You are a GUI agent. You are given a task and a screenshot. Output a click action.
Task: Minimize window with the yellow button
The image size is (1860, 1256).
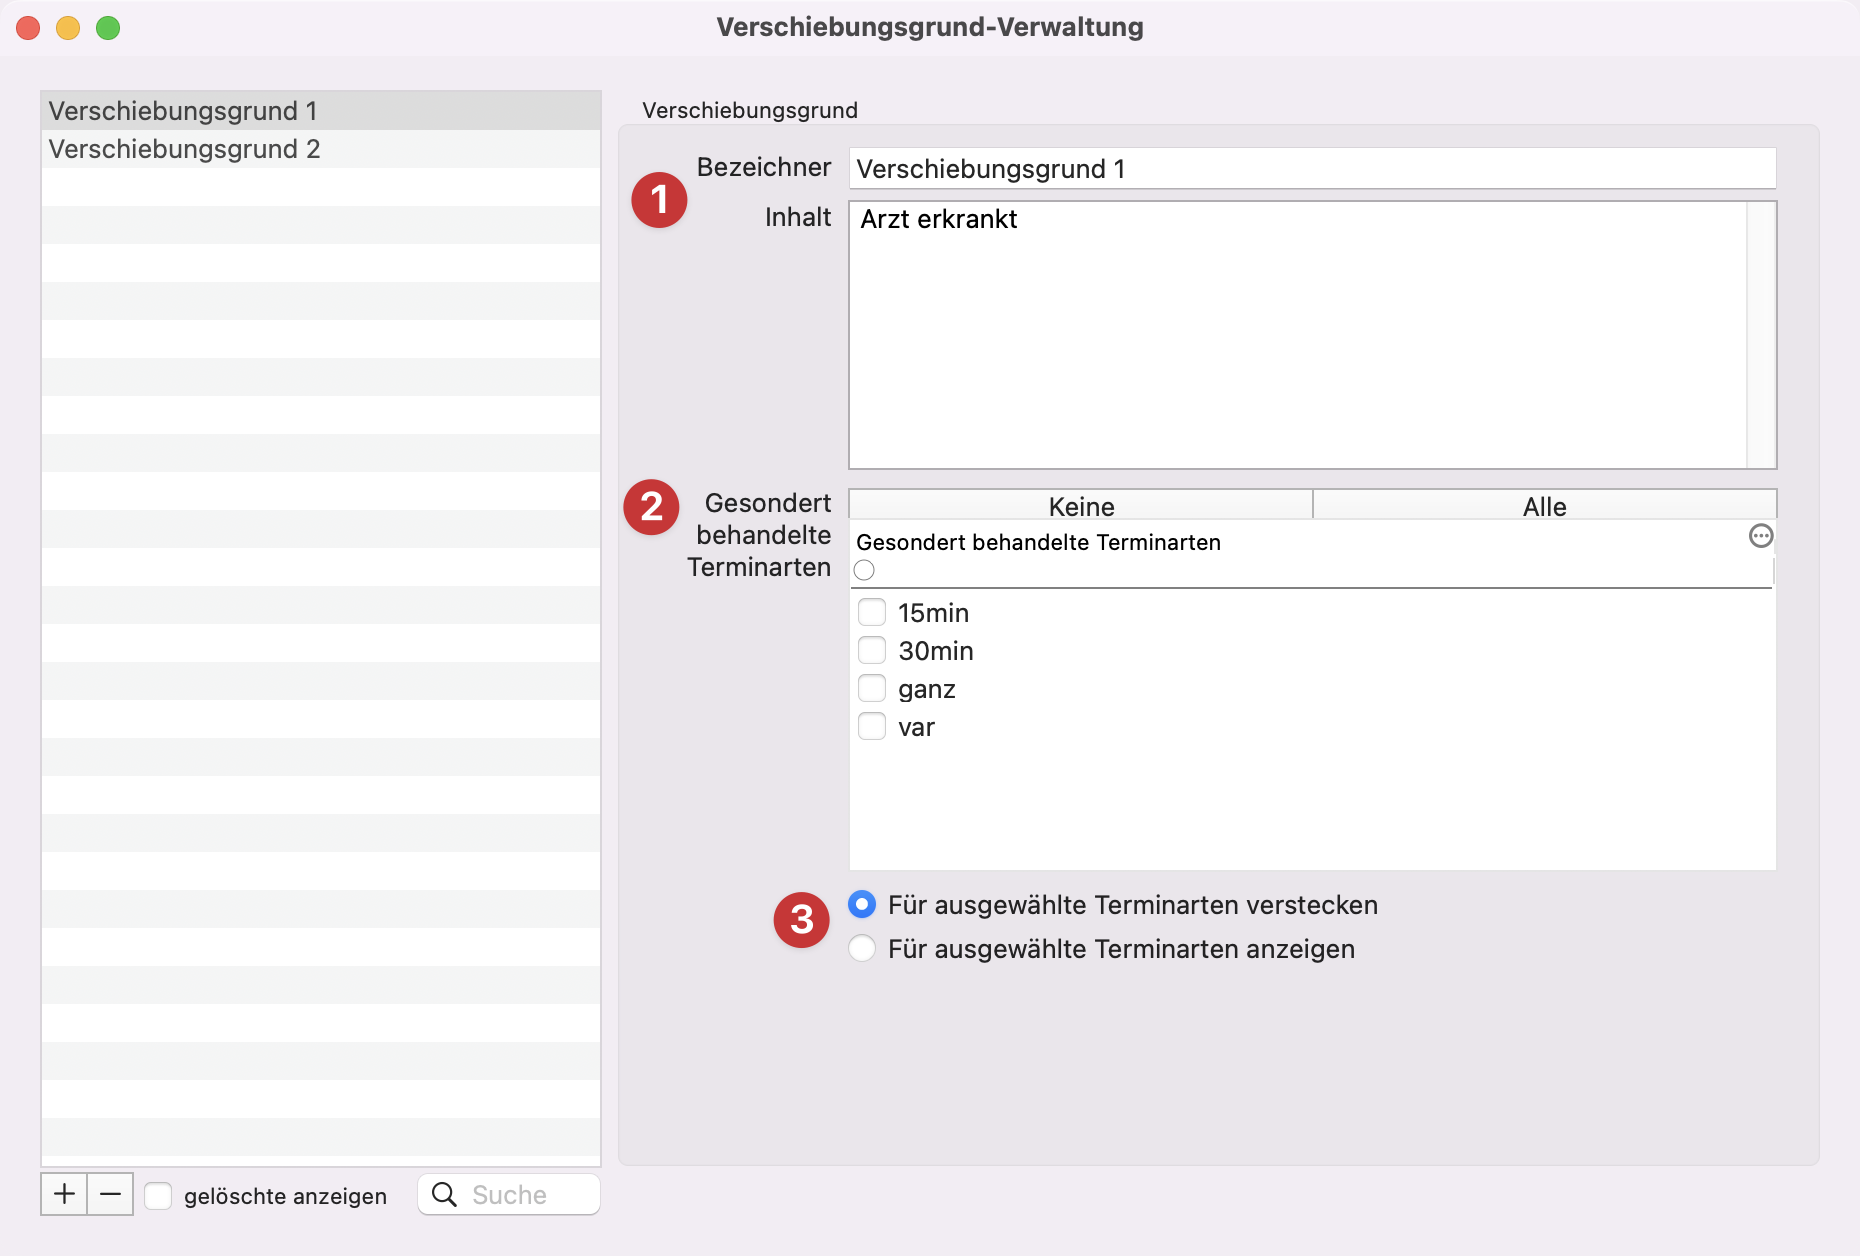click(x=68, y=28)
